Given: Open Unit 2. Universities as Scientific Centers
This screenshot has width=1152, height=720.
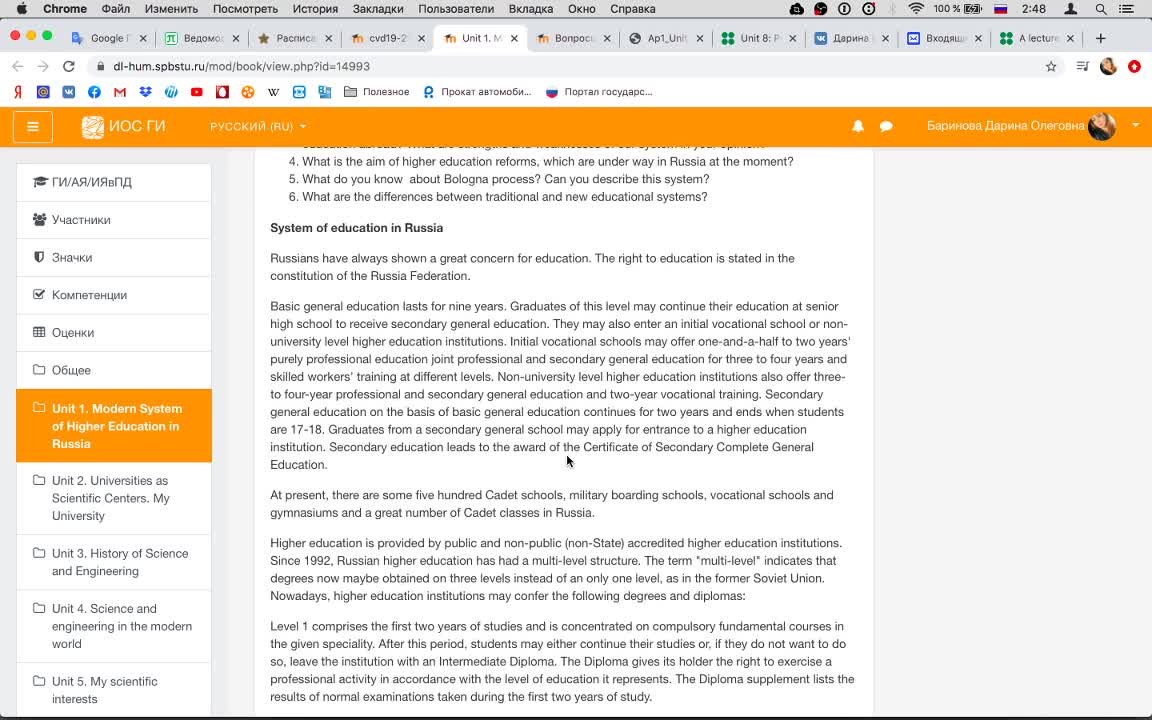Looking at the screenshot, I should pos(114,498).
